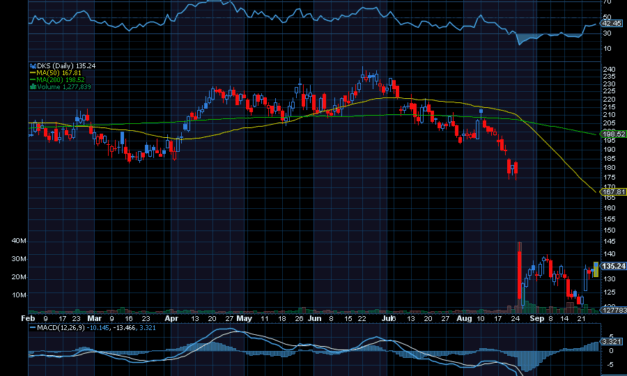Screen dimensions: 627x376
Task: Click the 30M volume axis label
Action: point(19,259)
